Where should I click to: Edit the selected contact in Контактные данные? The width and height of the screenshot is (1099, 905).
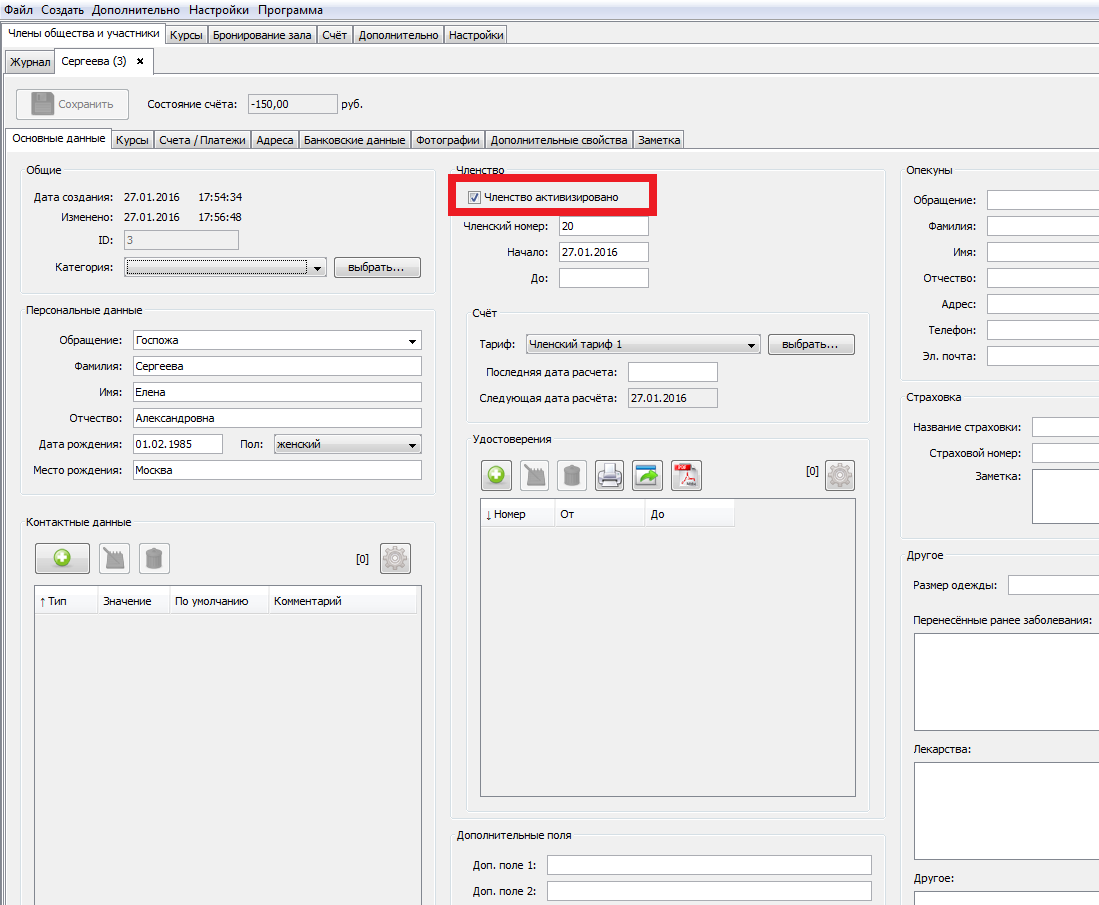(115, 559)
